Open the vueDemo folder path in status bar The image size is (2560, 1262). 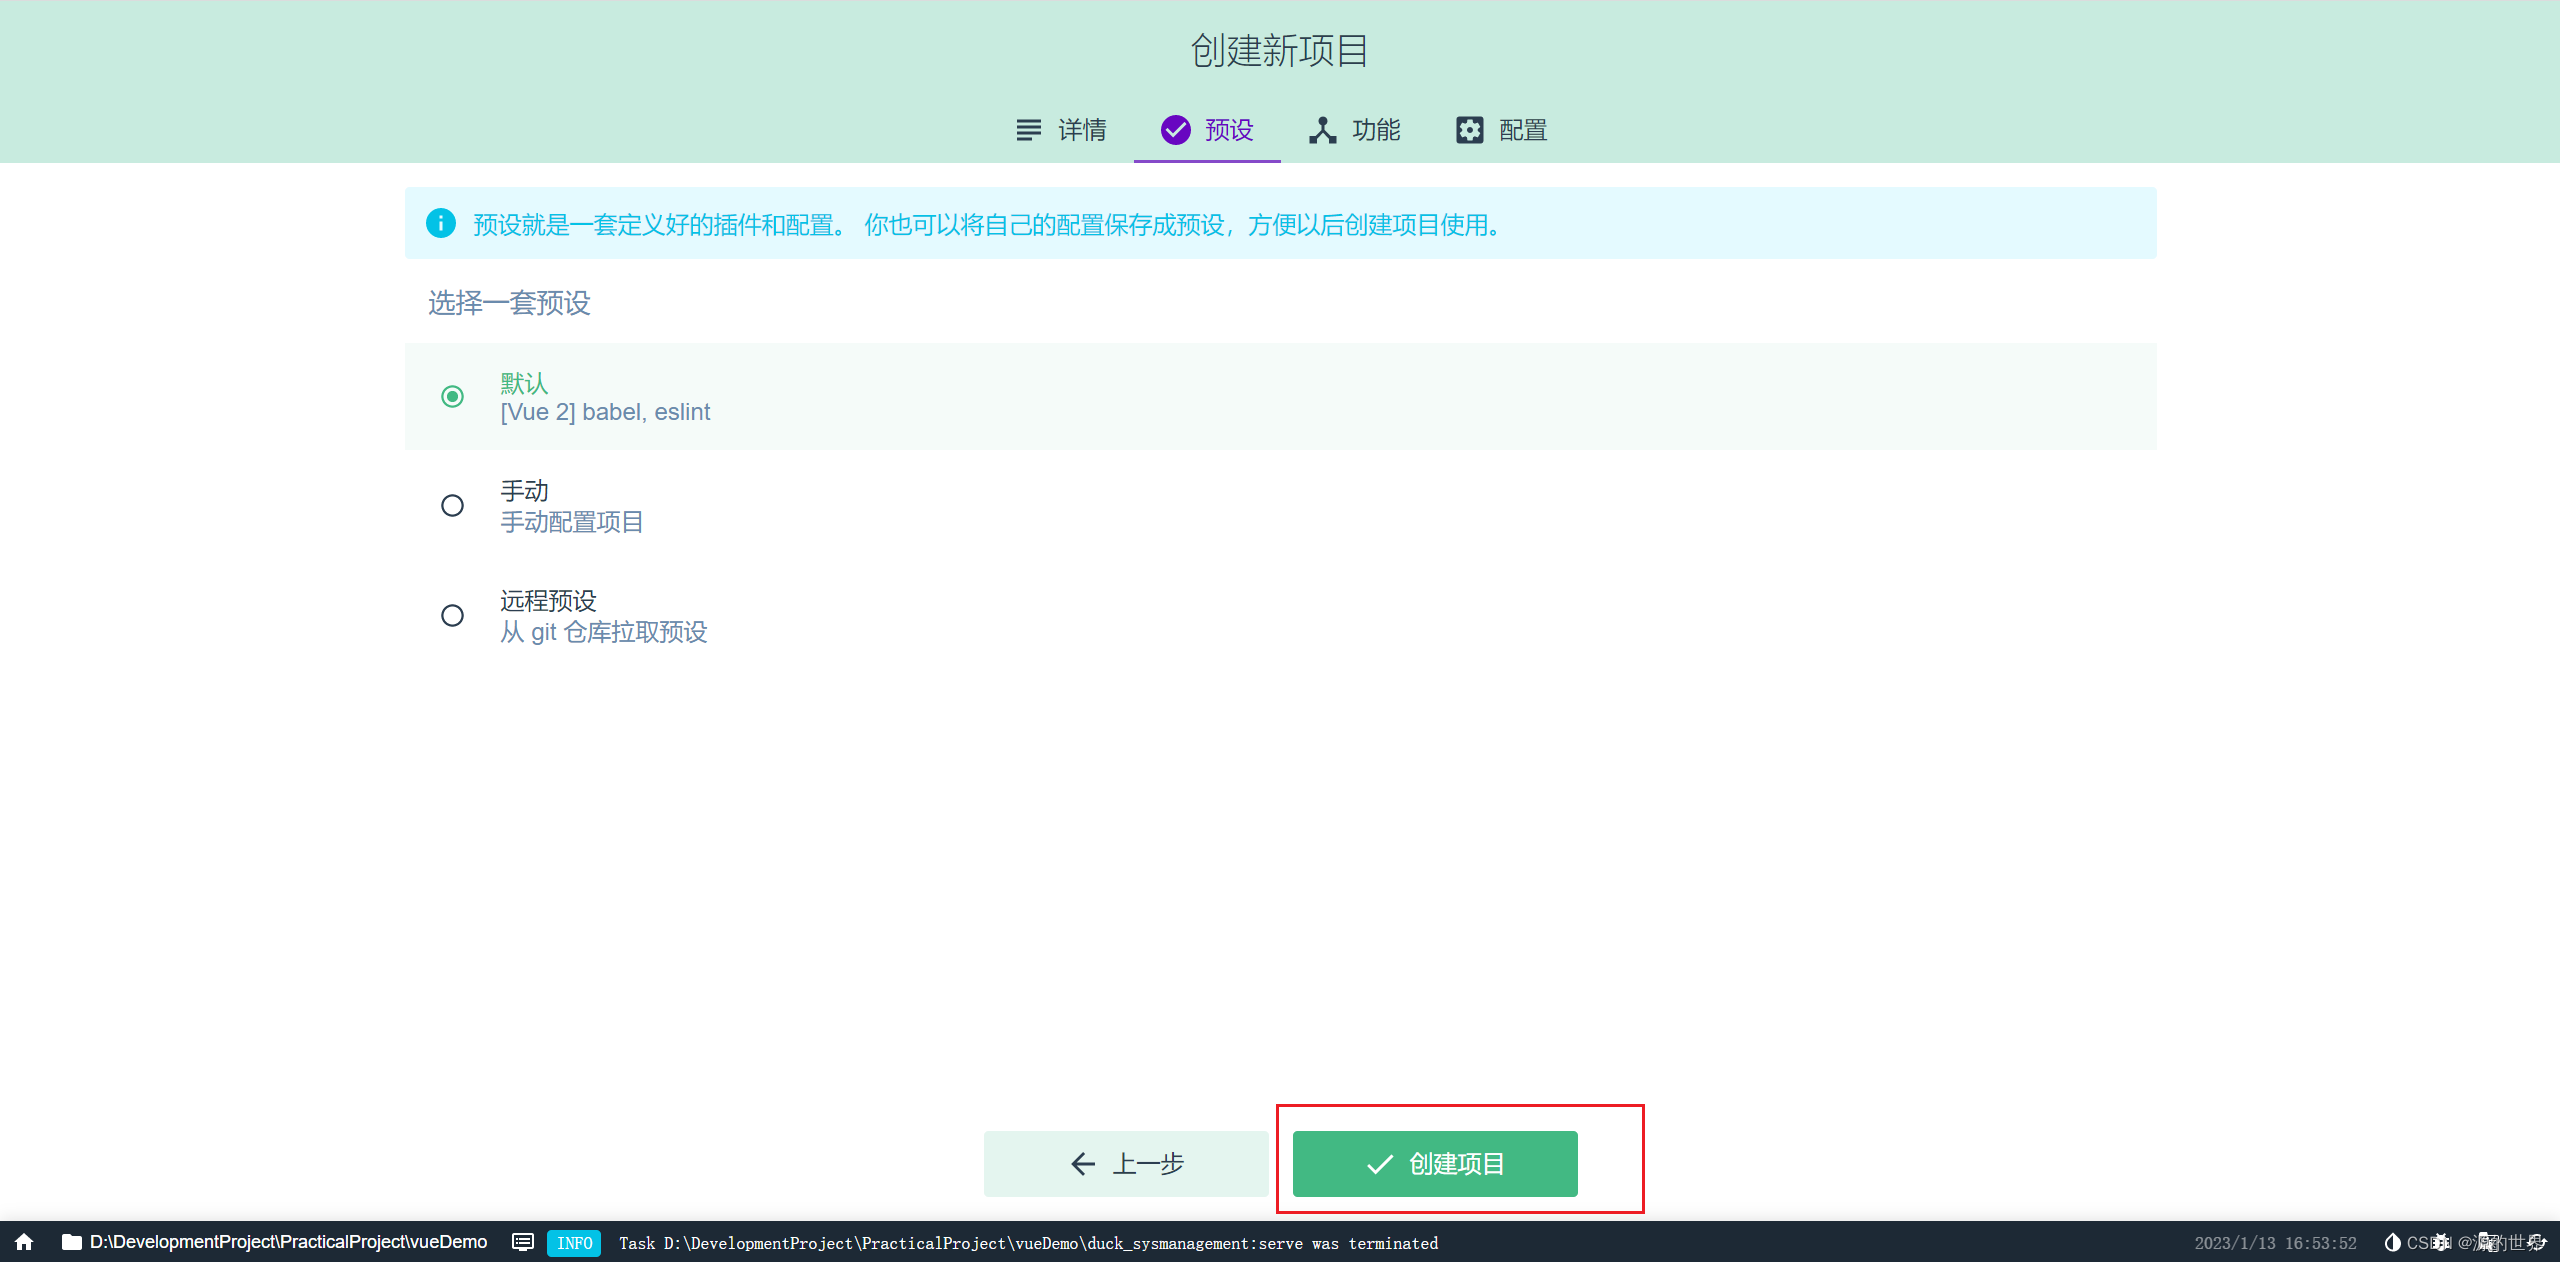coord(274,1242)
